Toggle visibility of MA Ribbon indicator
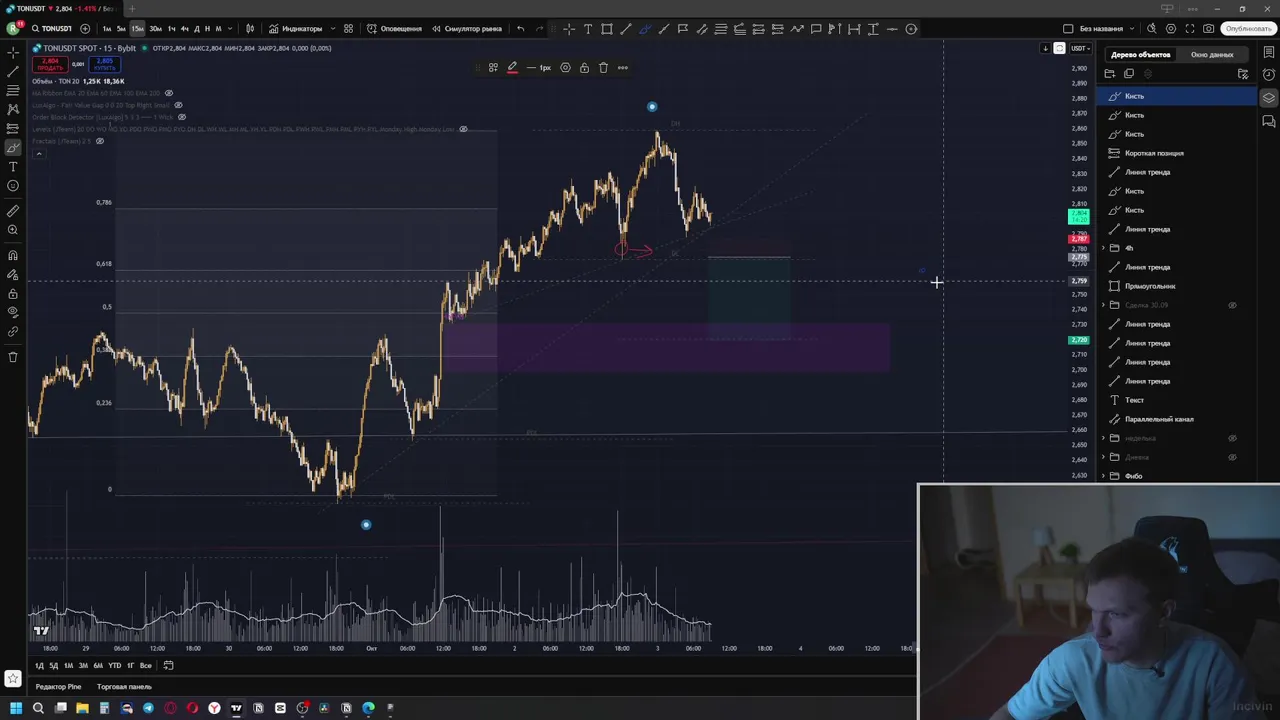The width and height of the screenshot is (1280, 720). [x=168, y=93]
